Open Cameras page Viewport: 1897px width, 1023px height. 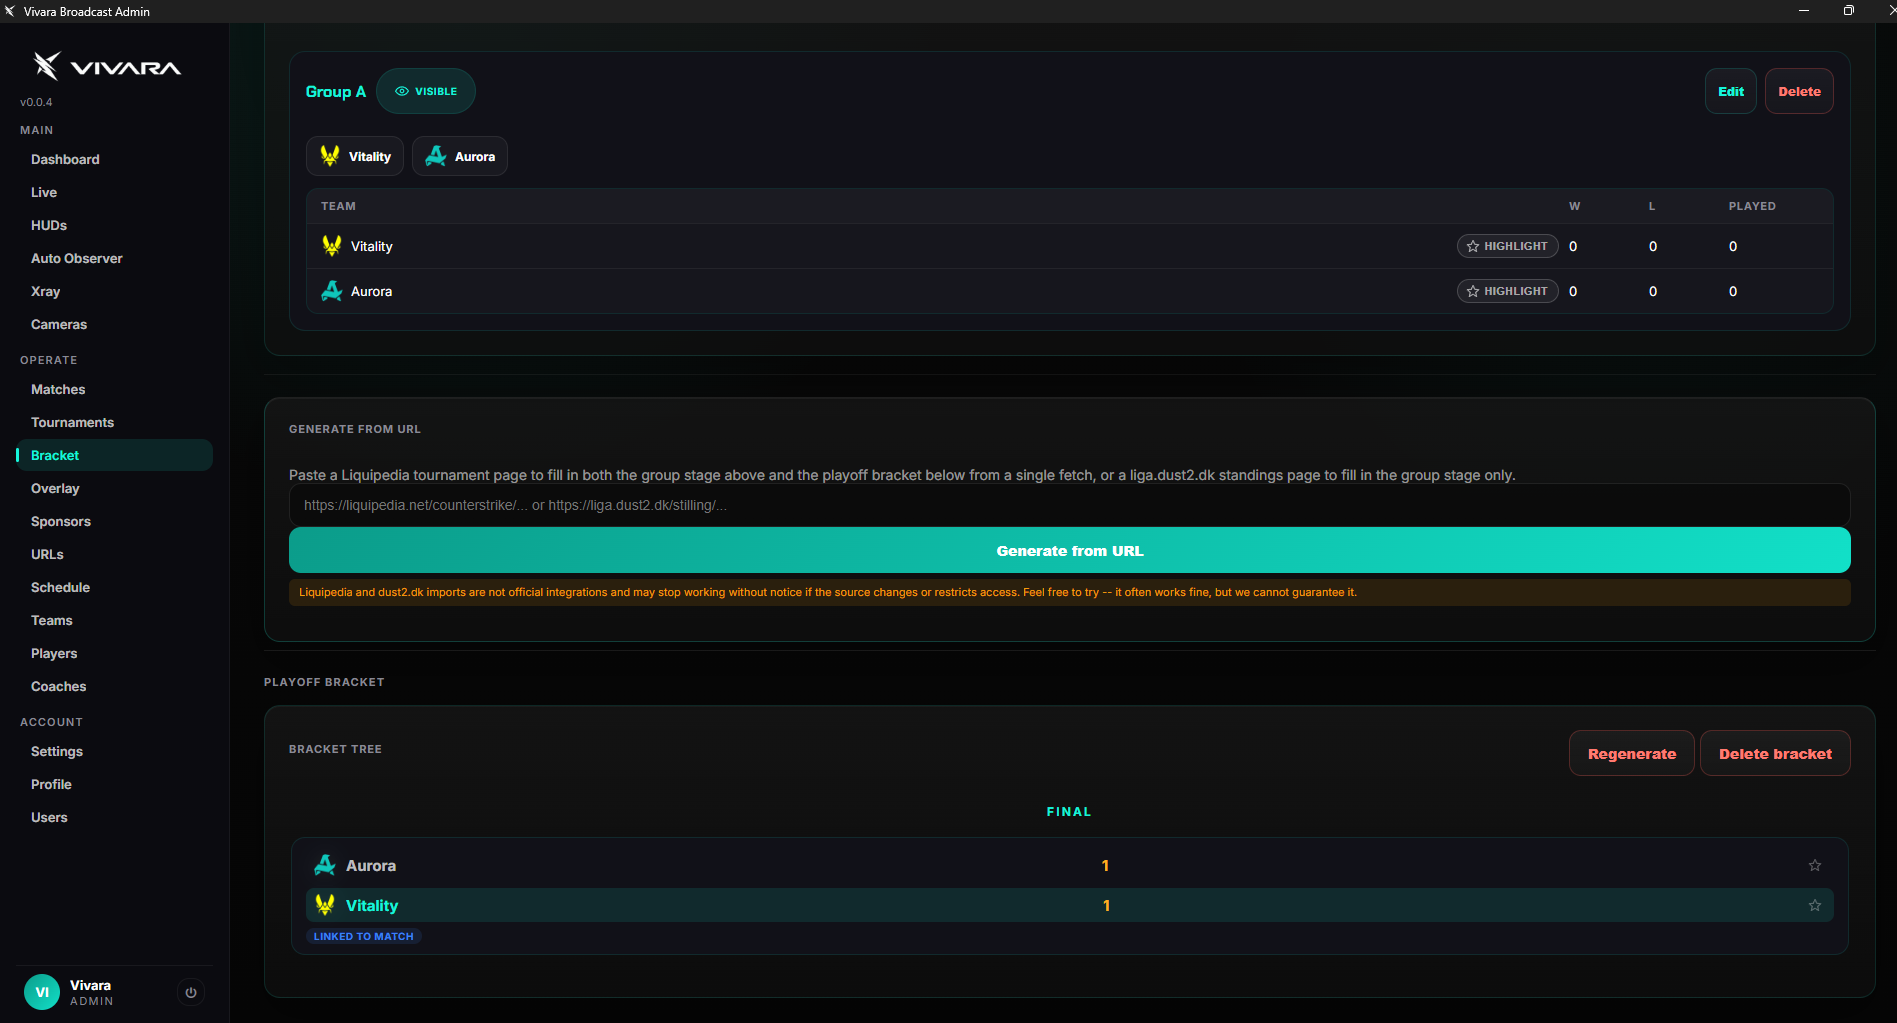point(114,324)
